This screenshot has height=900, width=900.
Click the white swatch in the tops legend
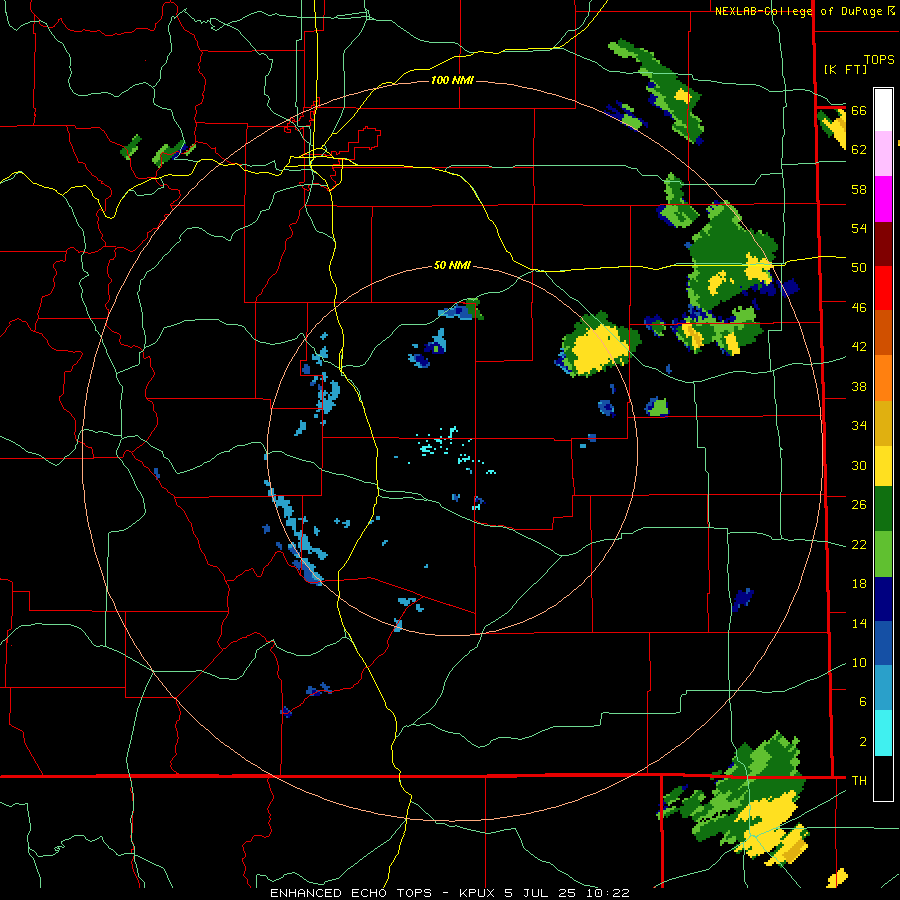[x=883, y=109]
